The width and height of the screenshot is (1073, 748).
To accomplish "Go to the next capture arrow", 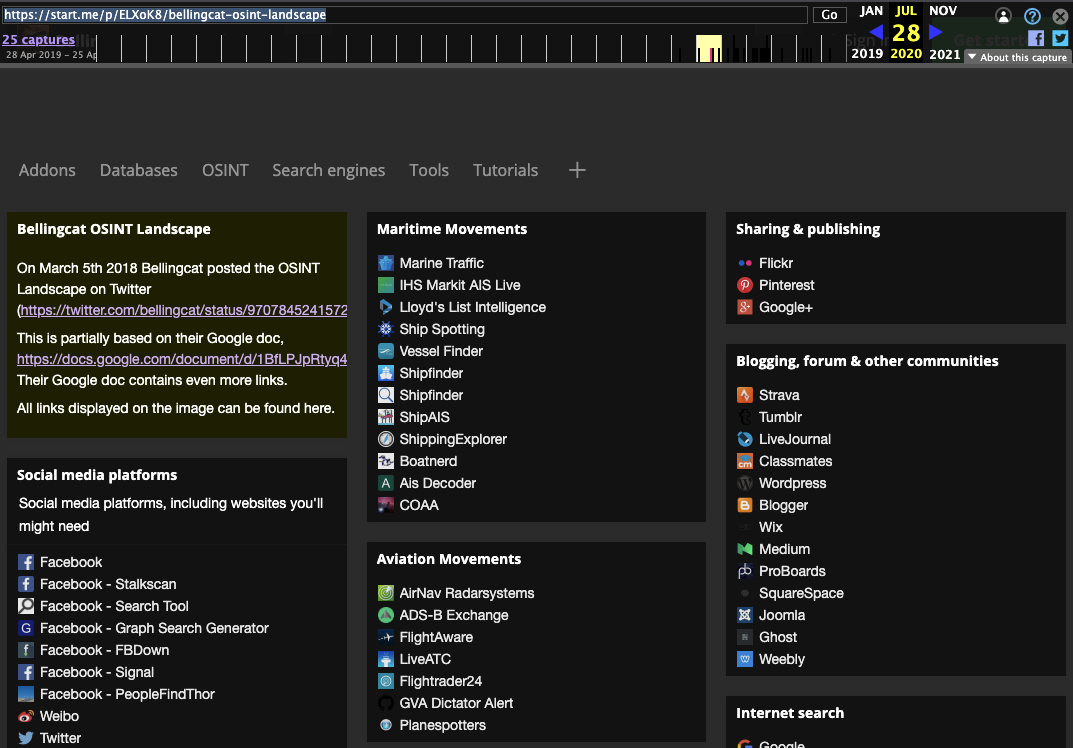I will pos(936,32).
